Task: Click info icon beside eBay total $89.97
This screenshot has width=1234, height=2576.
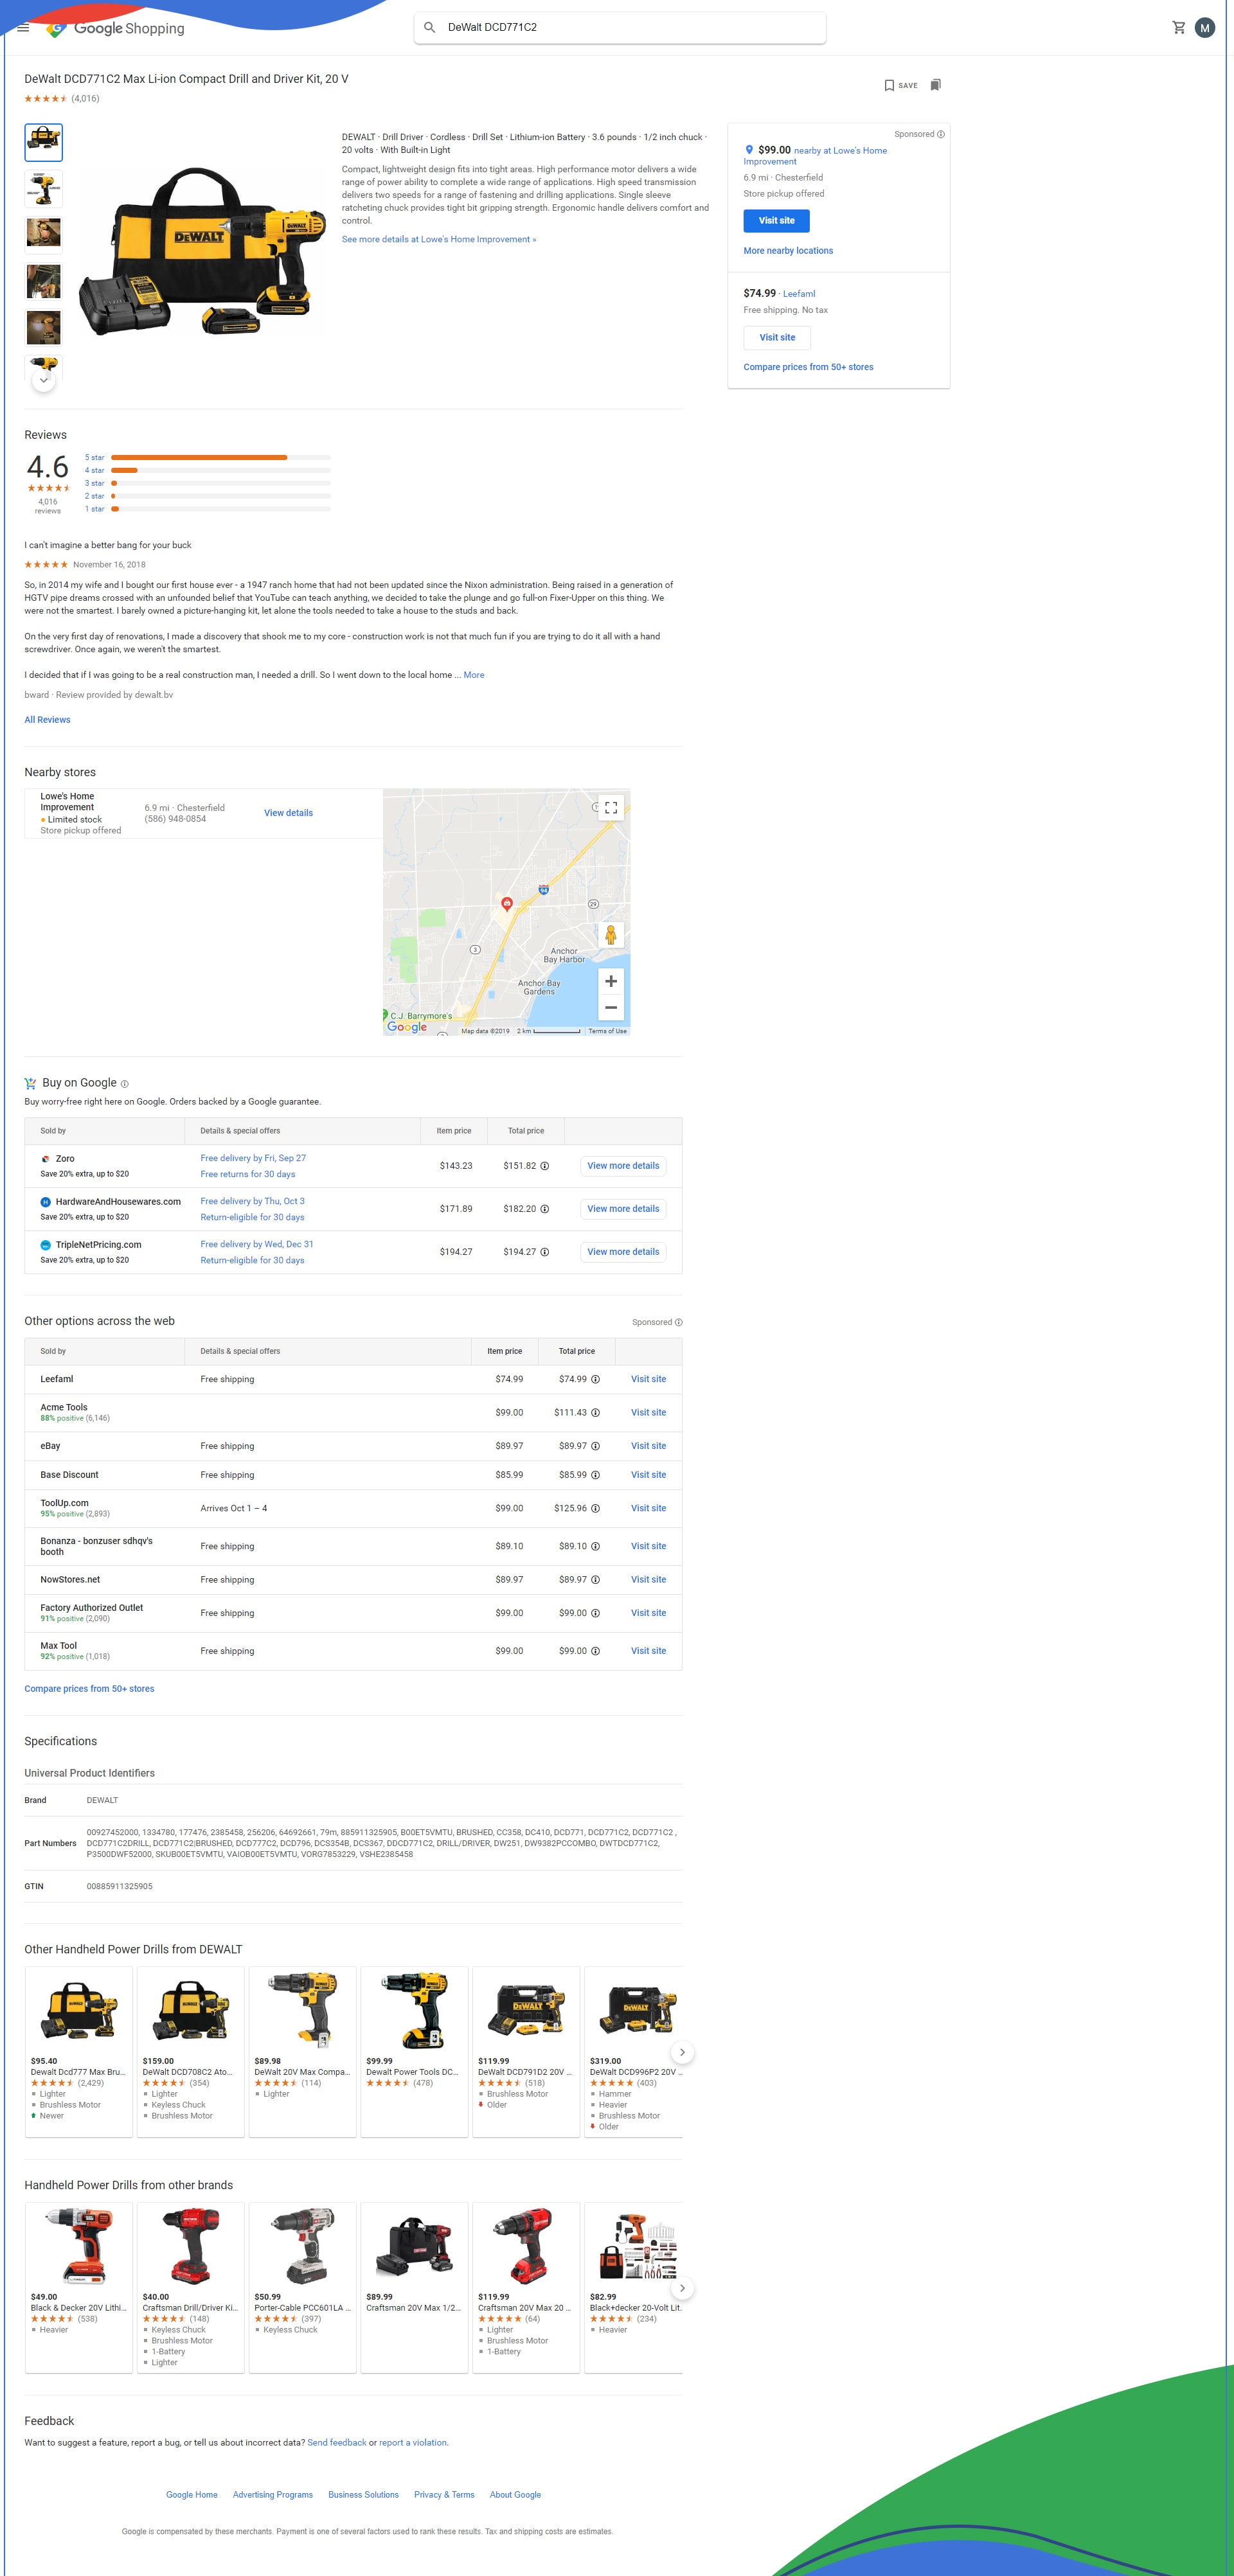Action: click(595, 1446)
